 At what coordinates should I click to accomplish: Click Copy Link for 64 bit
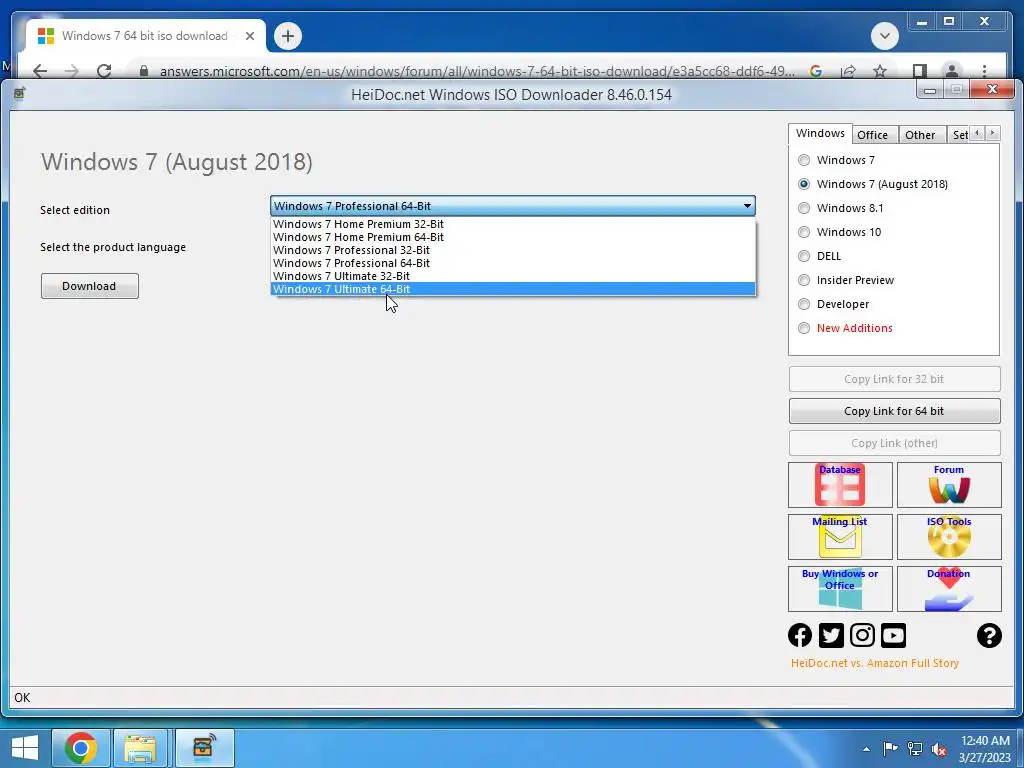[x=894, y=411]
